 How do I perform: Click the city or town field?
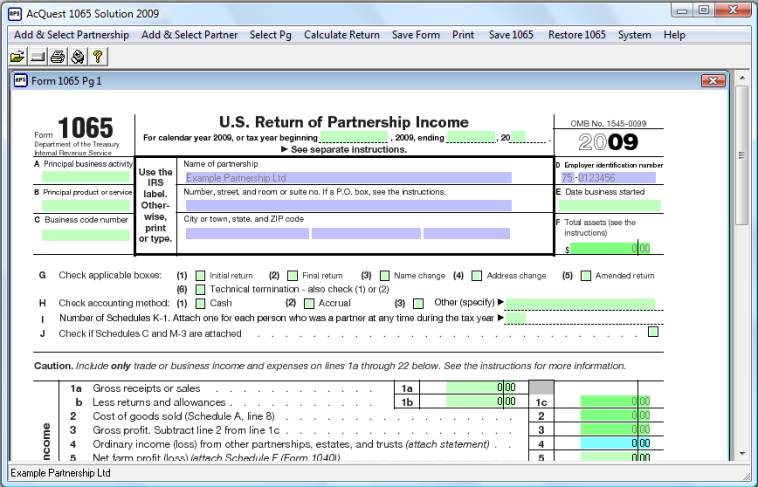tap(248, 234)
